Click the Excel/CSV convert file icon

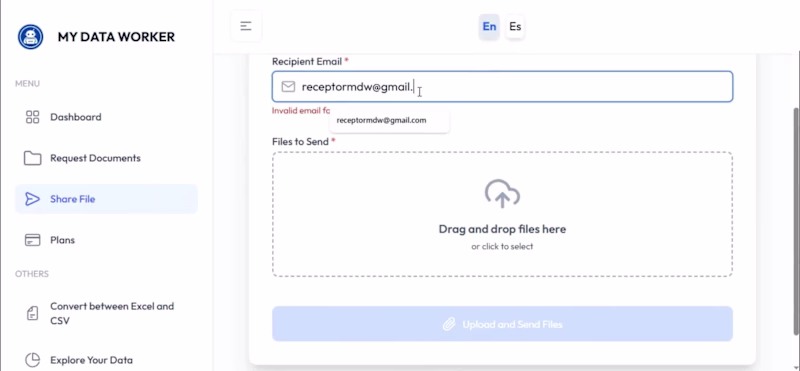coord(32,313)
